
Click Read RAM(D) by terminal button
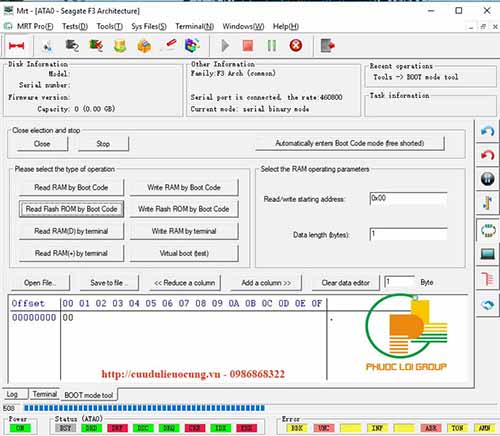[x=71, y=231]
